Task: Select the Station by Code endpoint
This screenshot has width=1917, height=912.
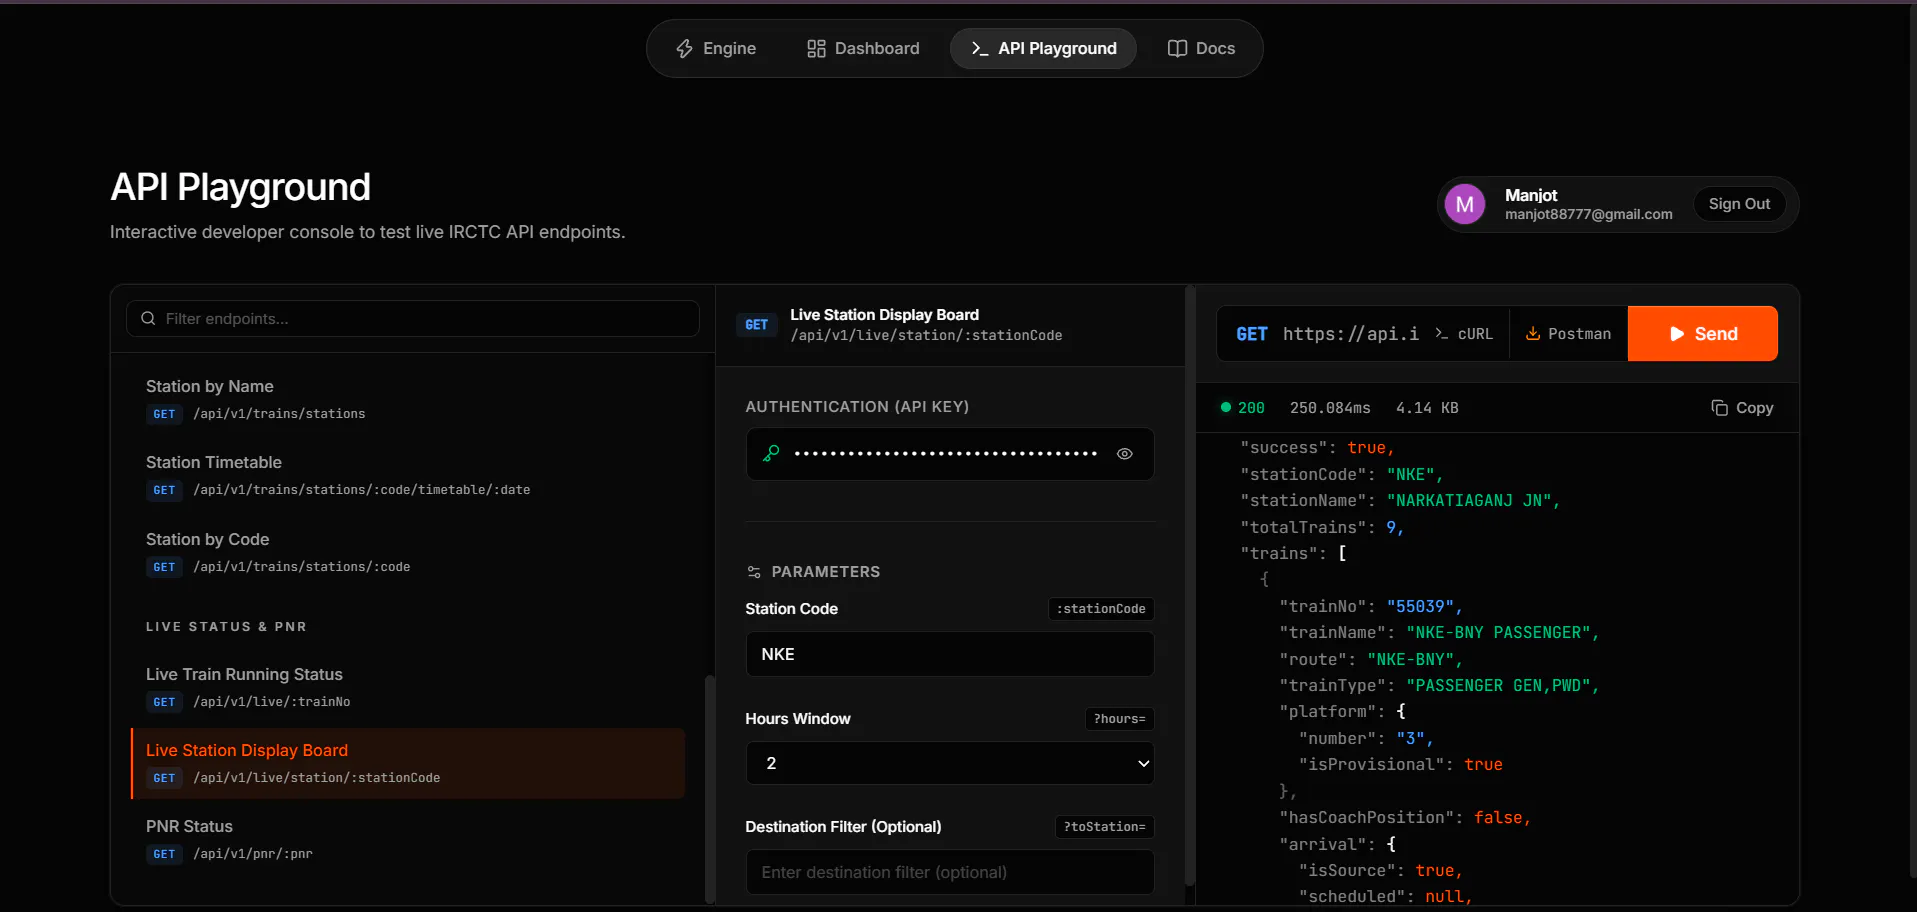Action: 408,552
